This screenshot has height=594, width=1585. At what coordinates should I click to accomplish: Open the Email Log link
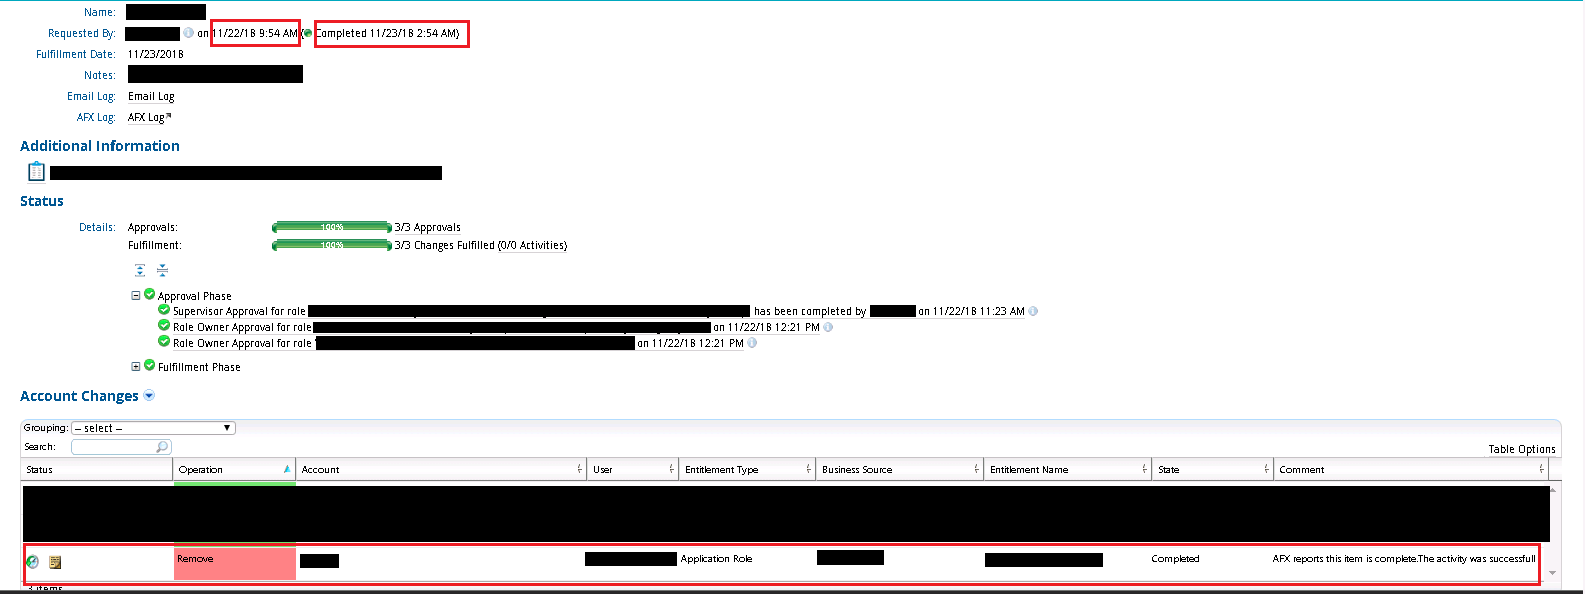click(151, 97)
